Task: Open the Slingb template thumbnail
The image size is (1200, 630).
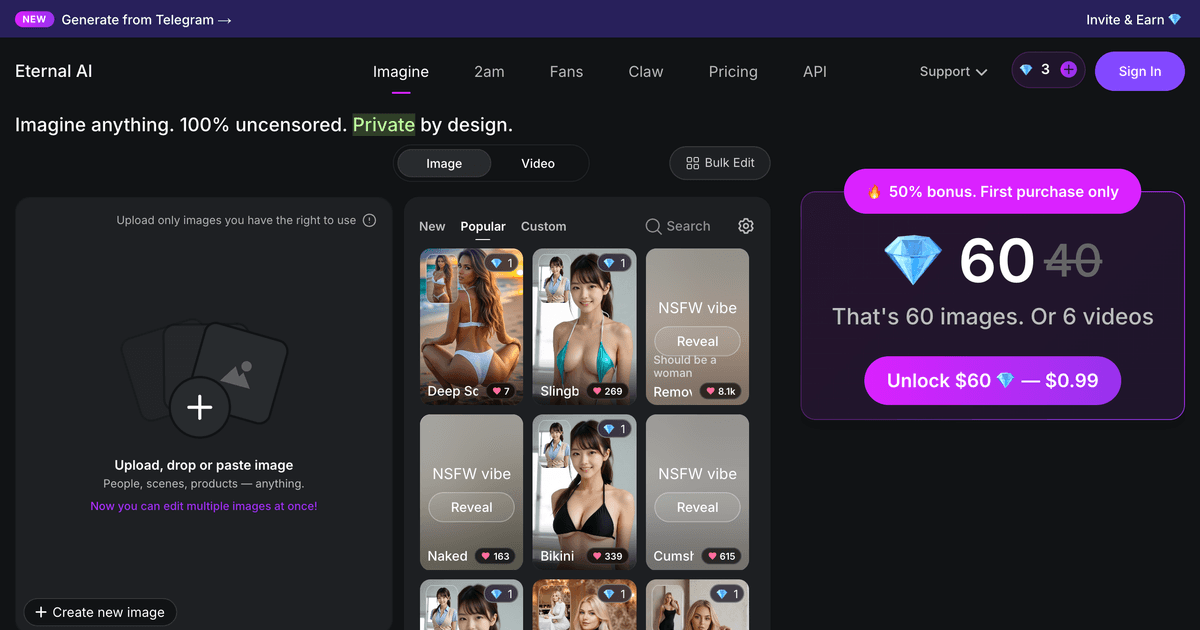Action: [x=584, y=326]
